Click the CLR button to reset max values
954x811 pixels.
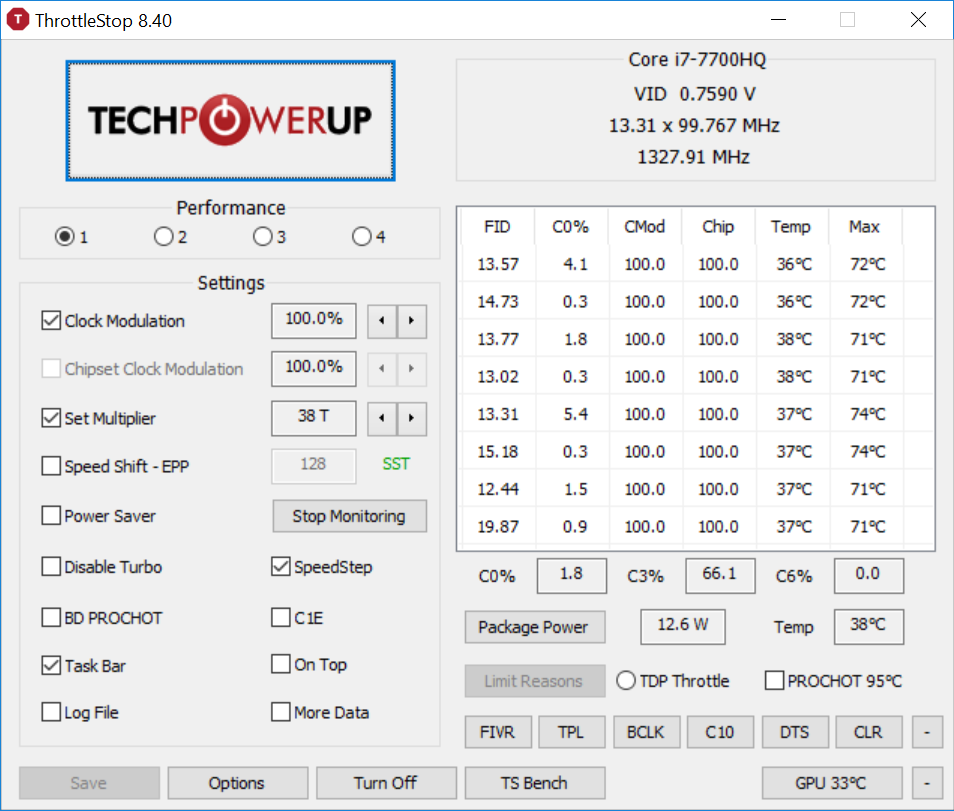(x=868, y=732)
